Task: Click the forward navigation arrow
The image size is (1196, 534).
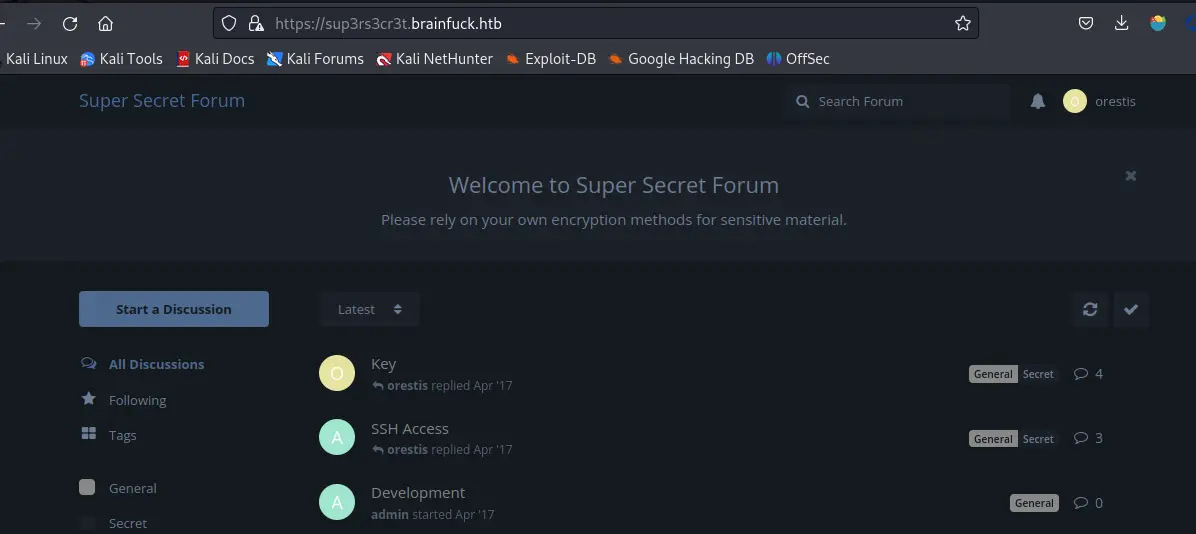Action: (x=34, y=24)
